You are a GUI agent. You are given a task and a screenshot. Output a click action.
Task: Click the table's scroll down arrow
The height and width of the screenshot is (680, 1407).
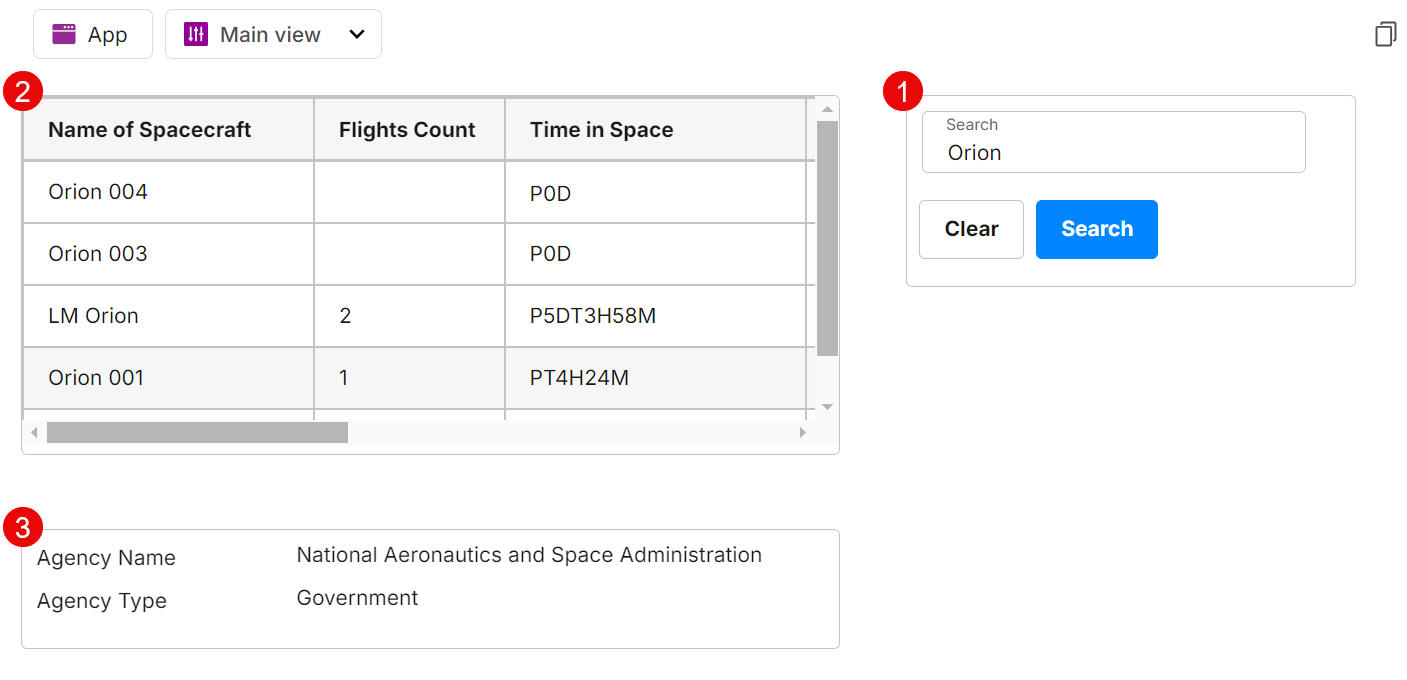827,407
